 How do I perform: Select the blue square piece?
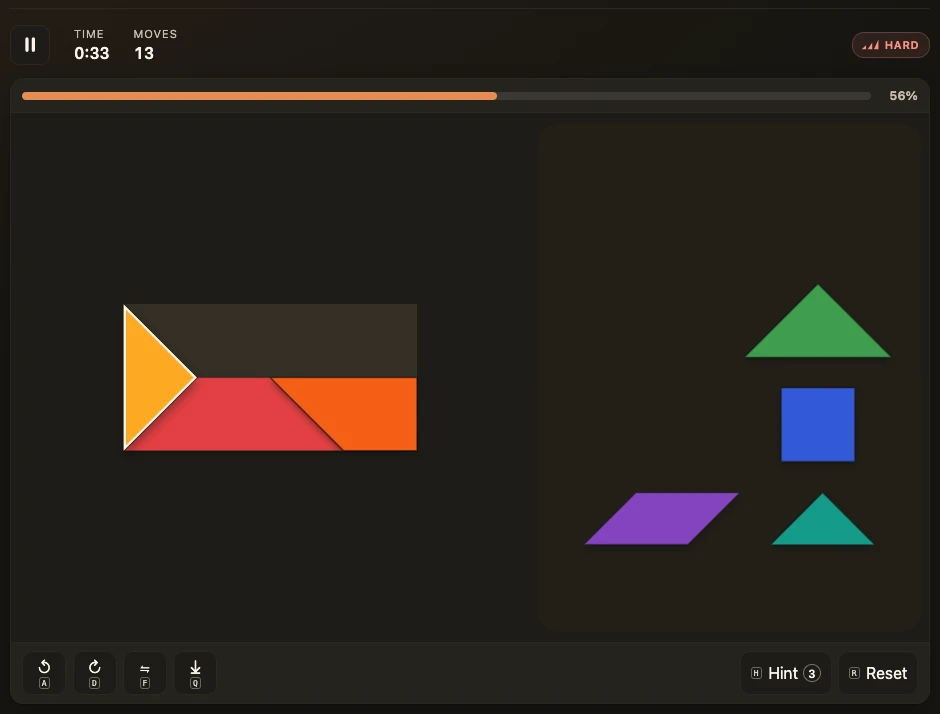point(818,424)
